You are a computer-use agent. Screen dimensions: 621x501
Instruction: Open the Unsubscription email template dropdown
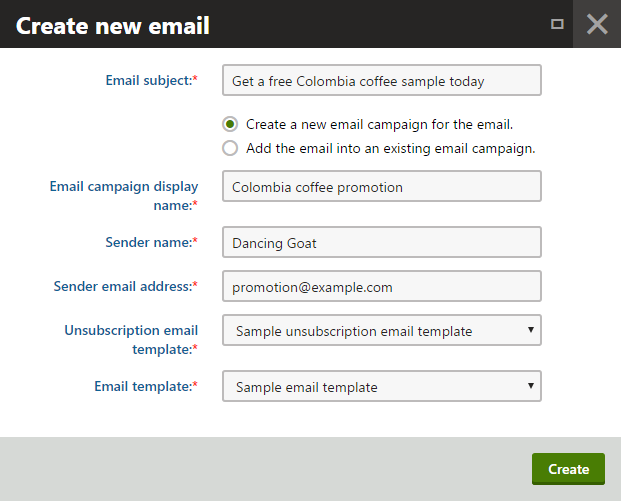(382, 330)
